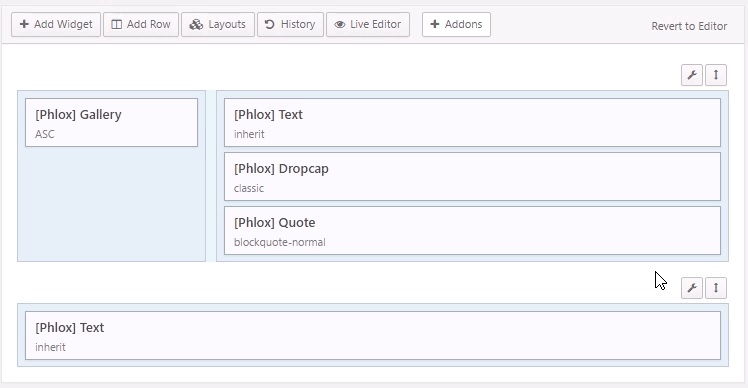This screenshot has height=388, width=748.
Task: Select the [Phlox] Dropcap widget
Action: coord(472,177)
